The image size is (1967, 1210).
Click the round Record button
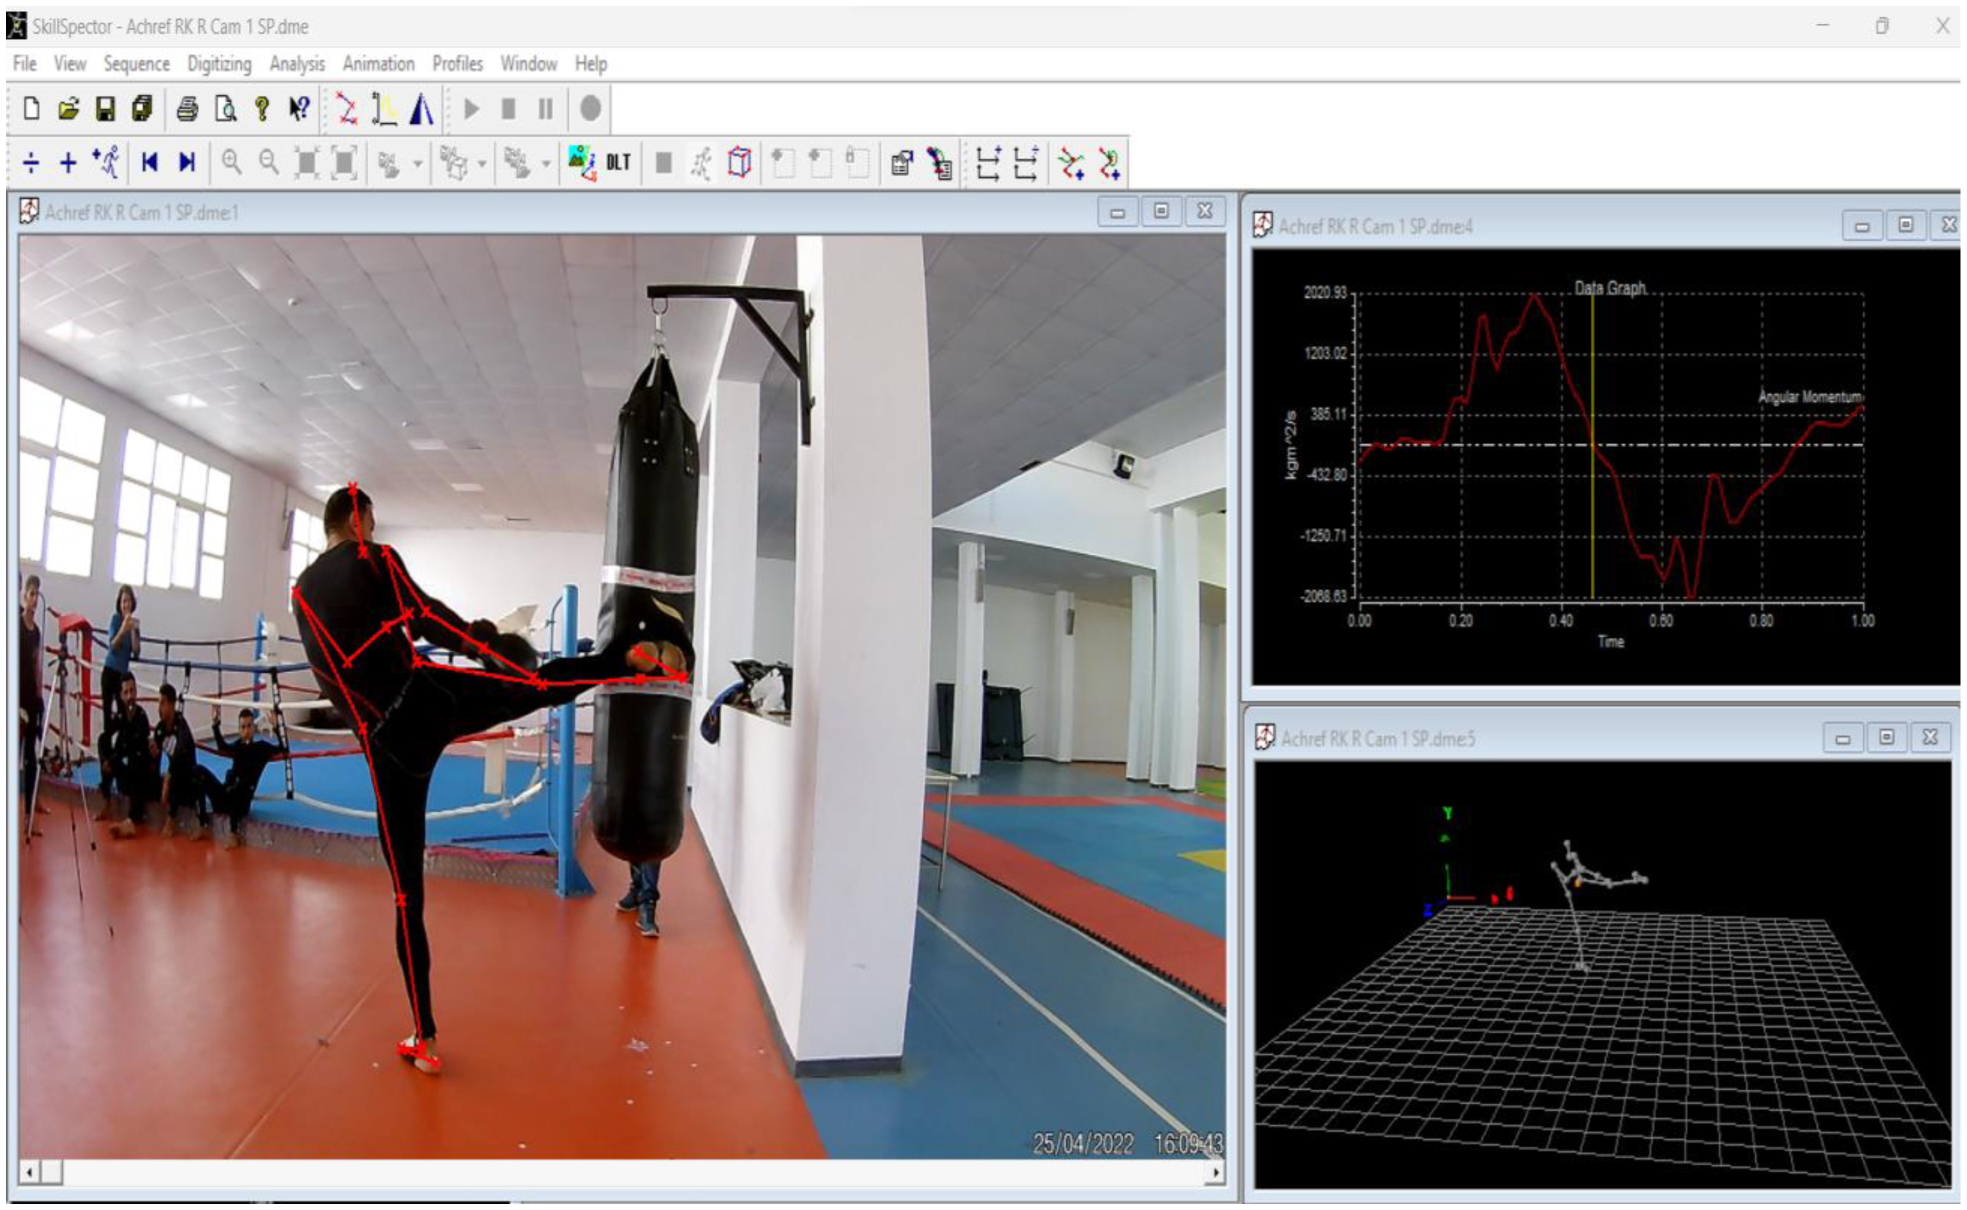coord(591,108)
